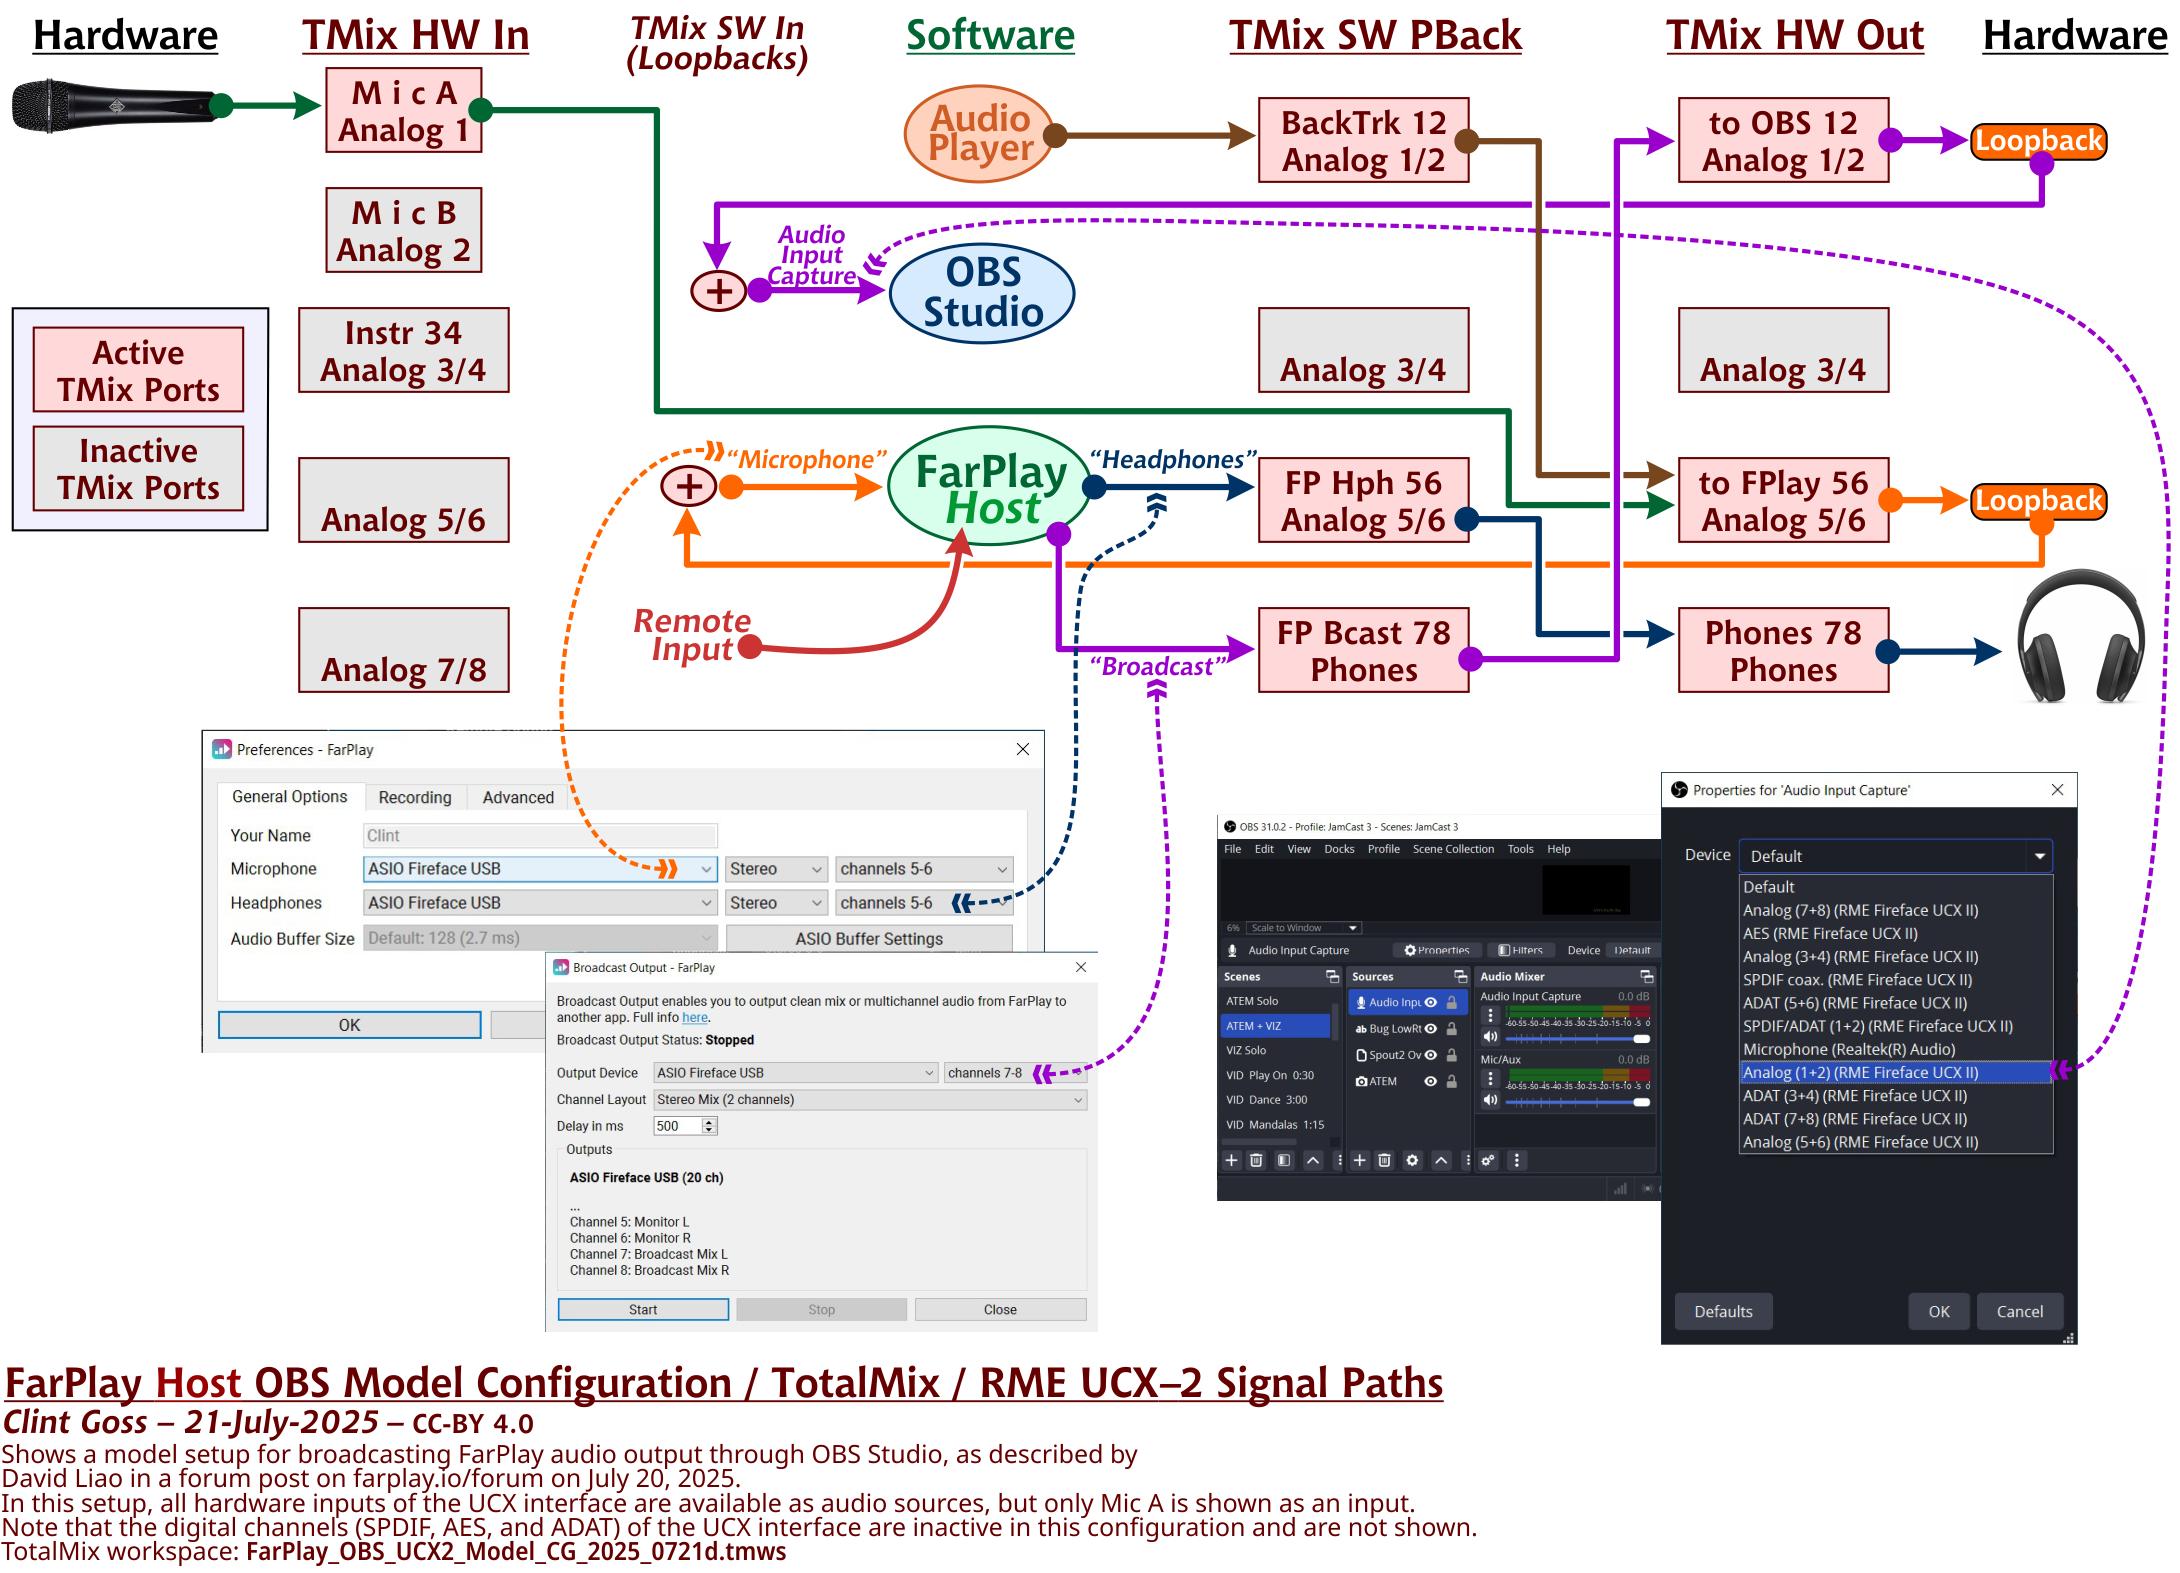2180x1573 pixels.
Task: Open Audio Input Capture channel options dots
Action: [1490, 1016]
